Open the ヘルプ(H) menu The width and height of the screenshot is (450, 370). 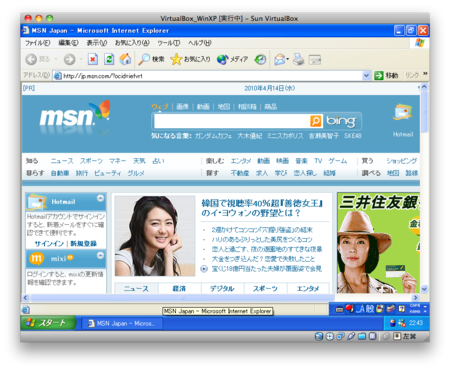click(x=200, y=43)
